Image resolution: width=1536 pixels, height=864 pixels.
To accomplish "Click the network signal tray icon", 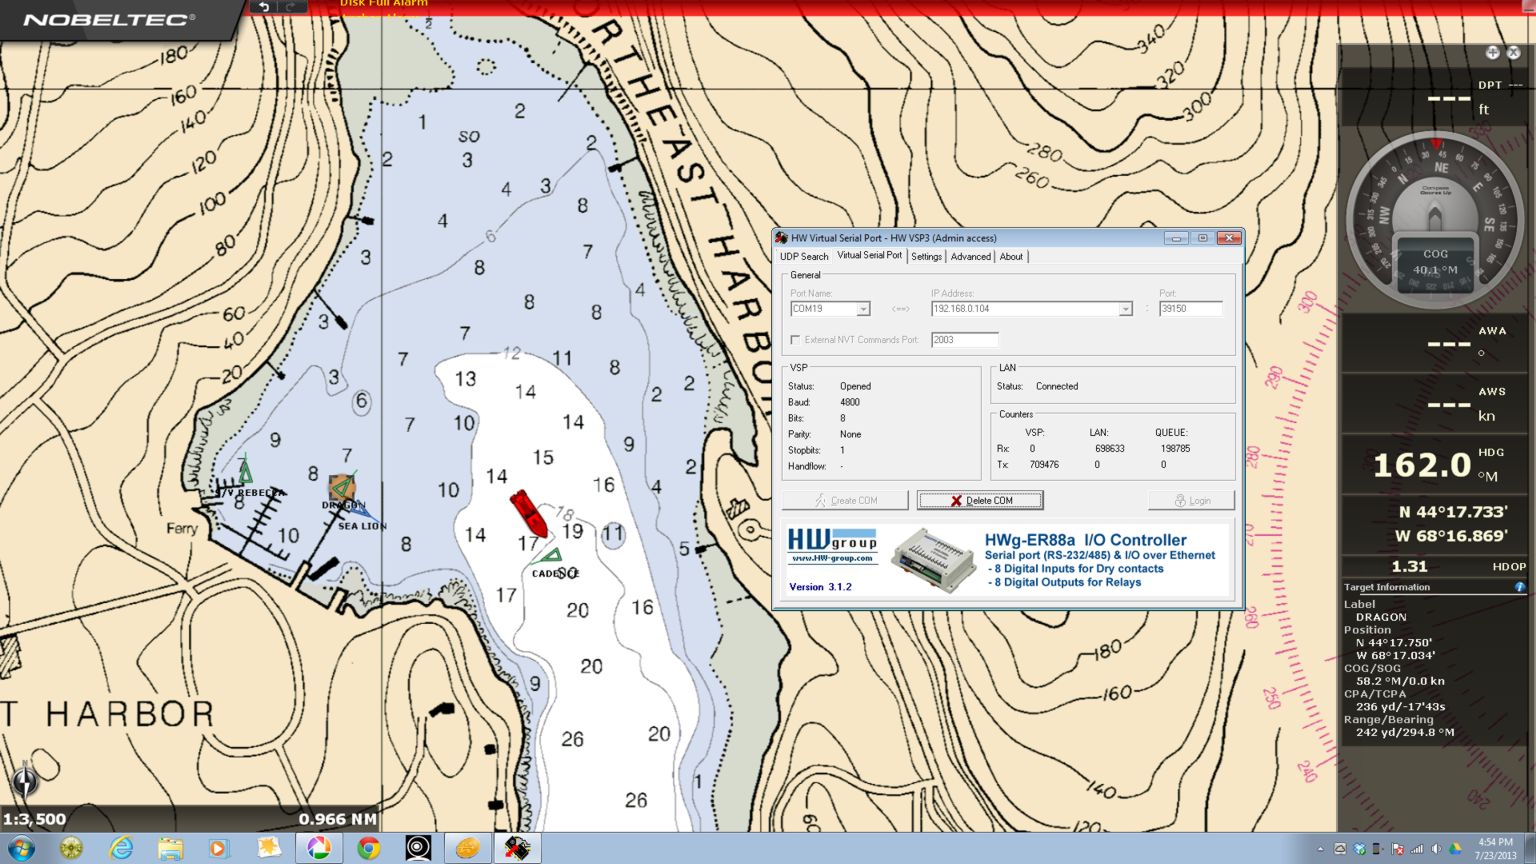I will tap(1417, 849).
